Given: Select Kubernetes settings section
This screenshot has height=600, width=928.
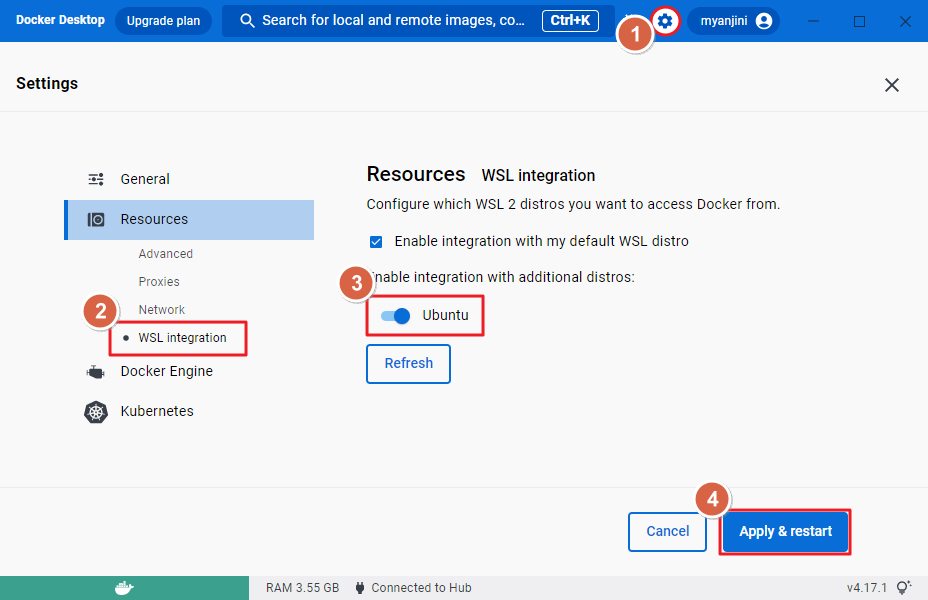Looking at the screenshot, I should [x=189, y=411].
